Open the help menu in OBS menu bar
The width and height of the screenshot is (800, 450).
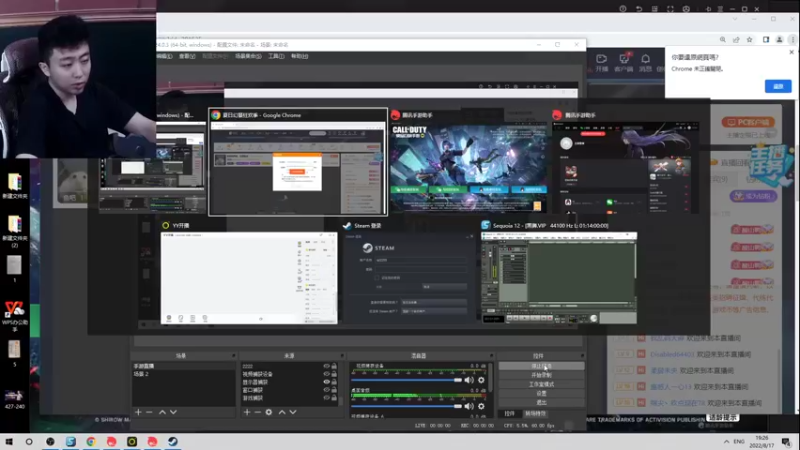pos(299,56)
